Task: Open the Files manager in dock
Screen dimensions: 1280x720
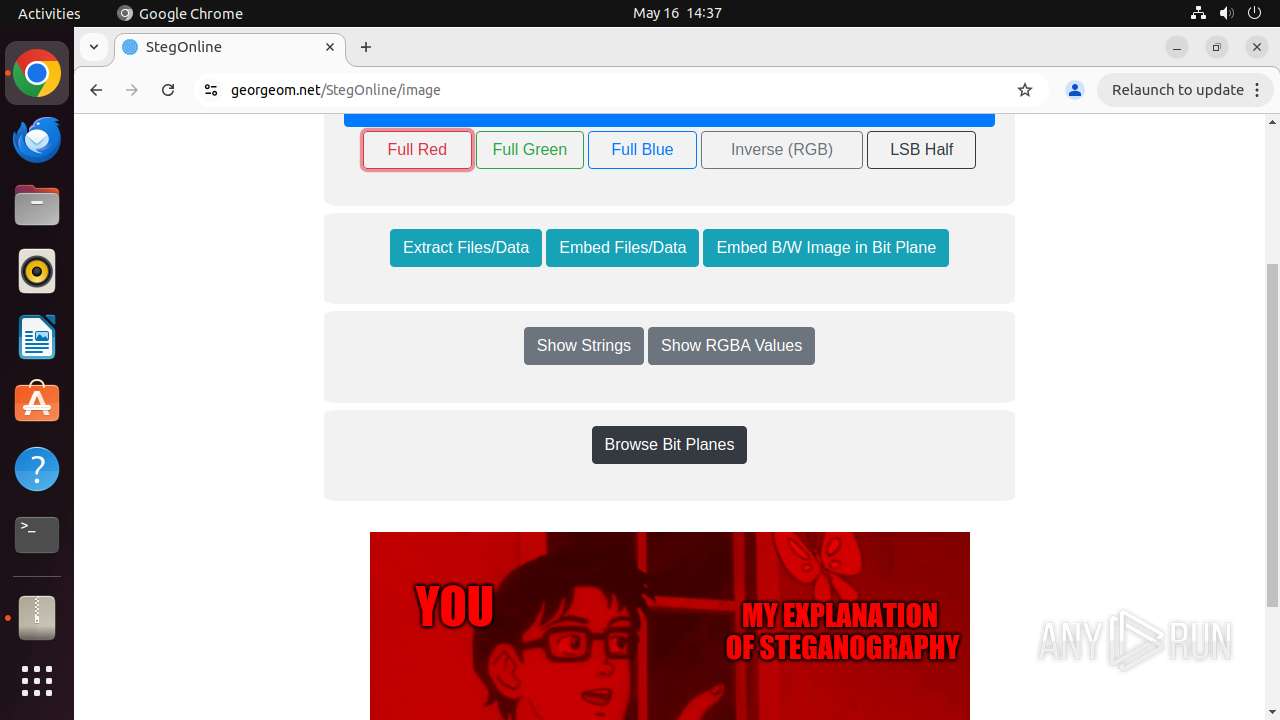Action: tap(37, 206)
